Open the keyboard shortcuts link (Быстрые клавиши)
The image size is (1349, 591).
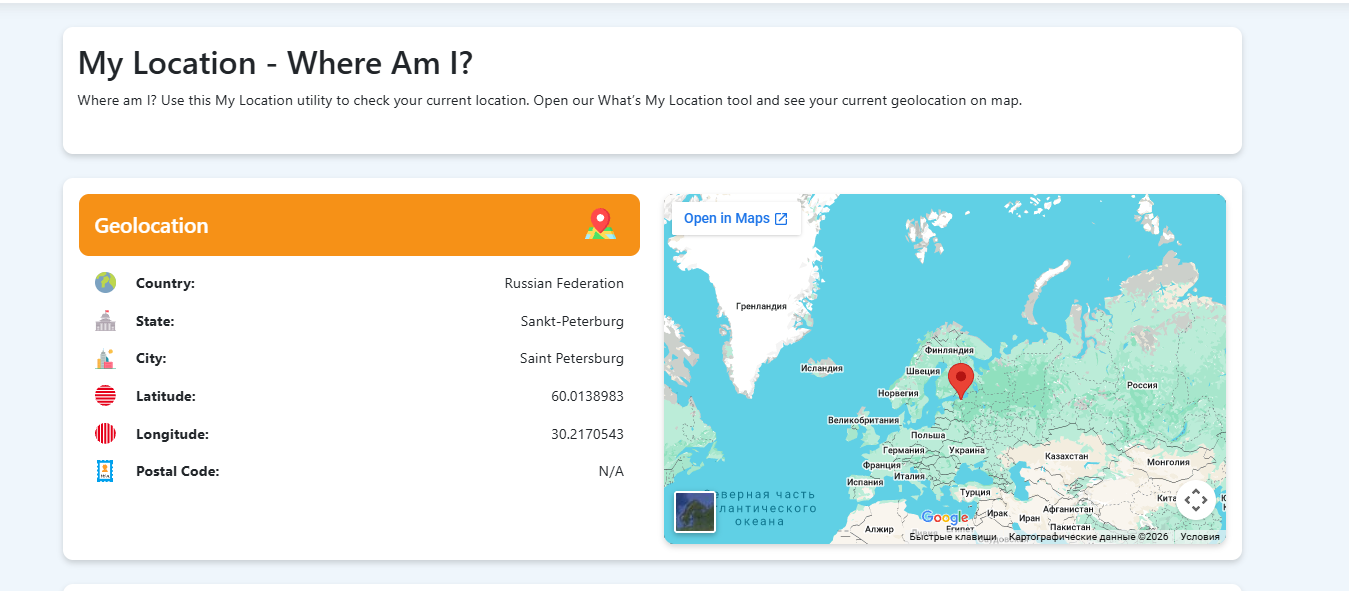[952, 537]
